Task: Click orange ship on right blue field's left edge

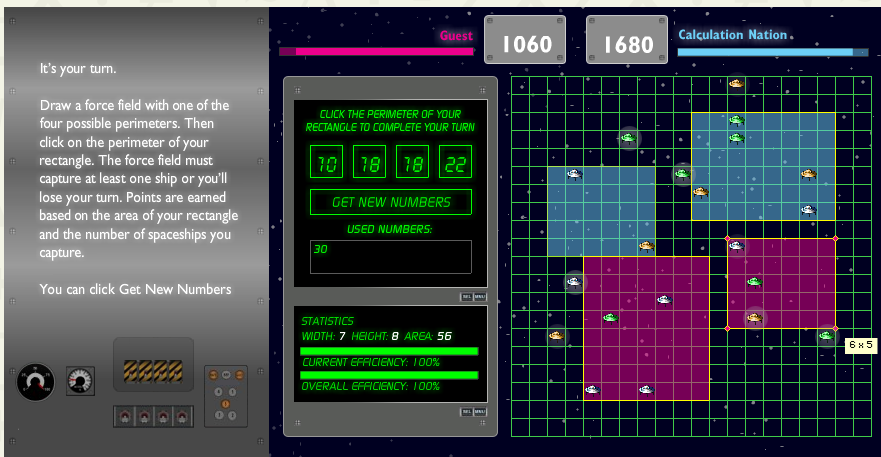Action: click(x=701, y=192)
